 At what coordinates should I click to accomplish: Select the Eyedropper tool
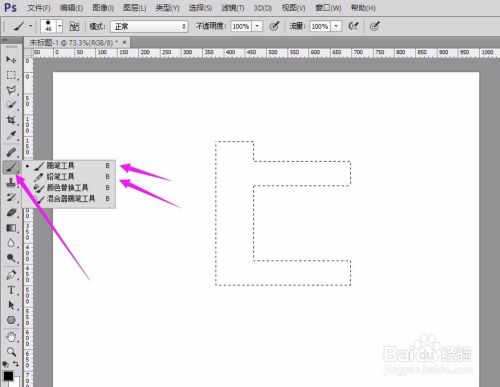coord(11,136)
